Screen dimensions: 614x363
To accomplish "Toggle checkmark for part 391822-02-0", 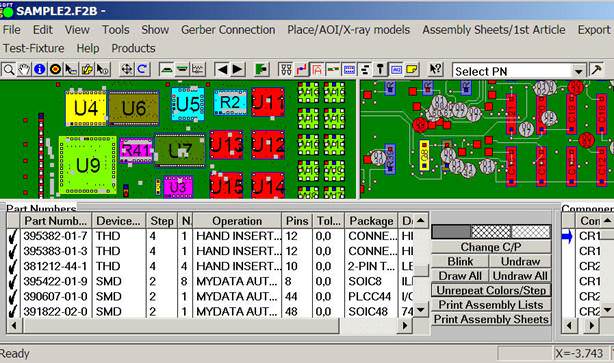I will [13, 312].
